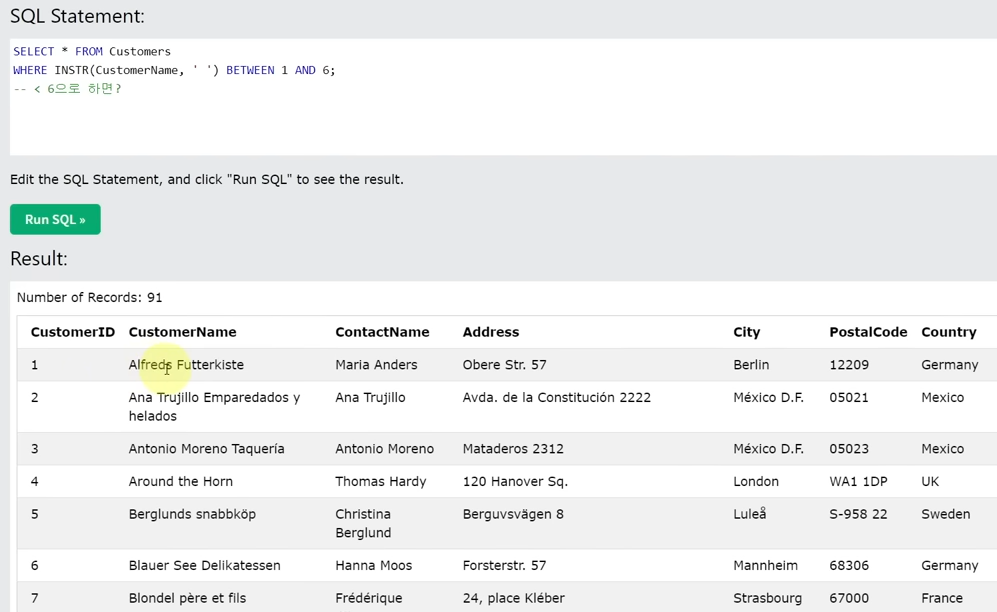Click the Around the Horn cell
The width and height of the screenshot is (997, 612).
coord(181,481)
